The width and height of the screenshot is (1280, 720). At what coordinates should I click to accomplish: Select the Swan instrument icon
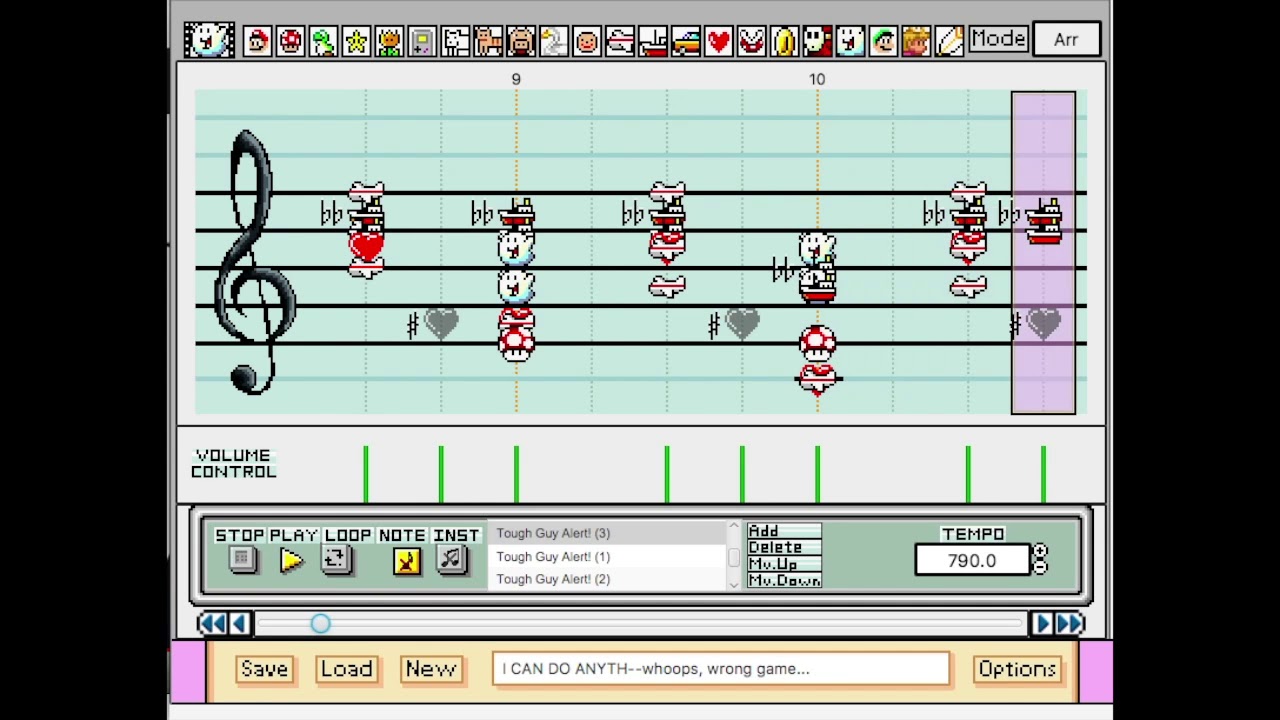(554, 41)
